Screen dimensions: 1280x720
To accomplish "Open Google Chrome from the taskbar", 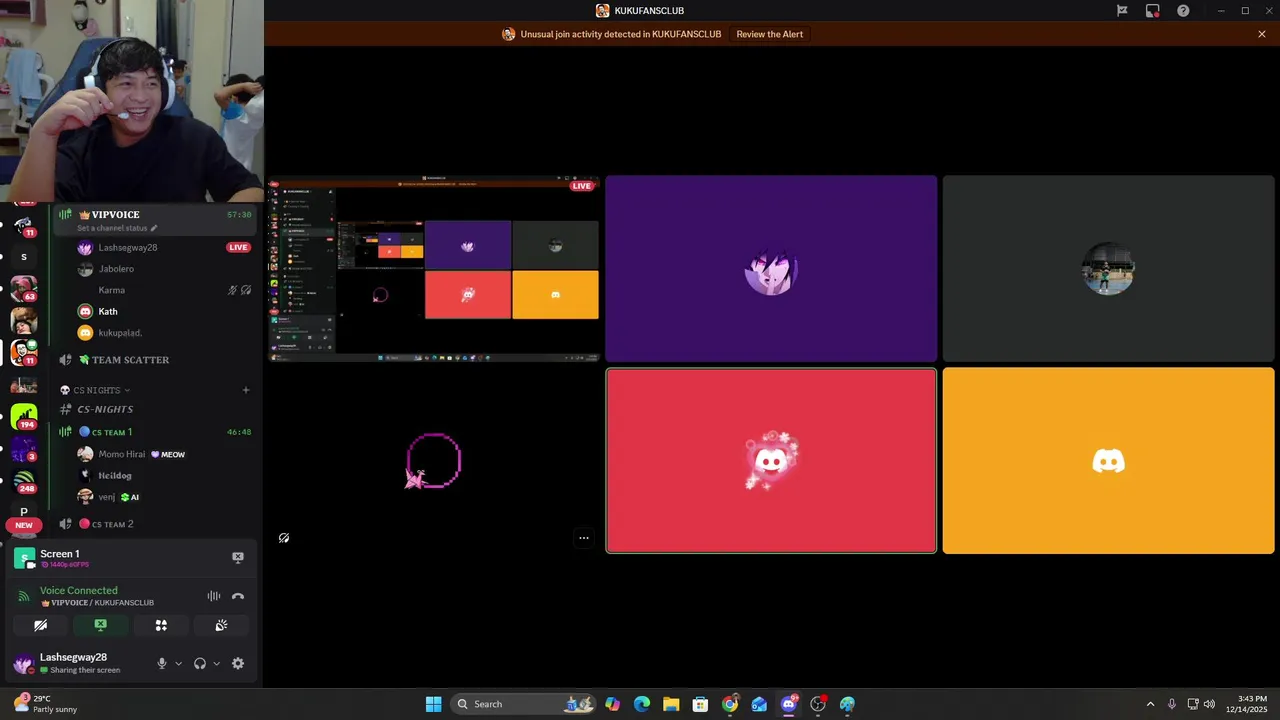I will (x=730, y=704).
